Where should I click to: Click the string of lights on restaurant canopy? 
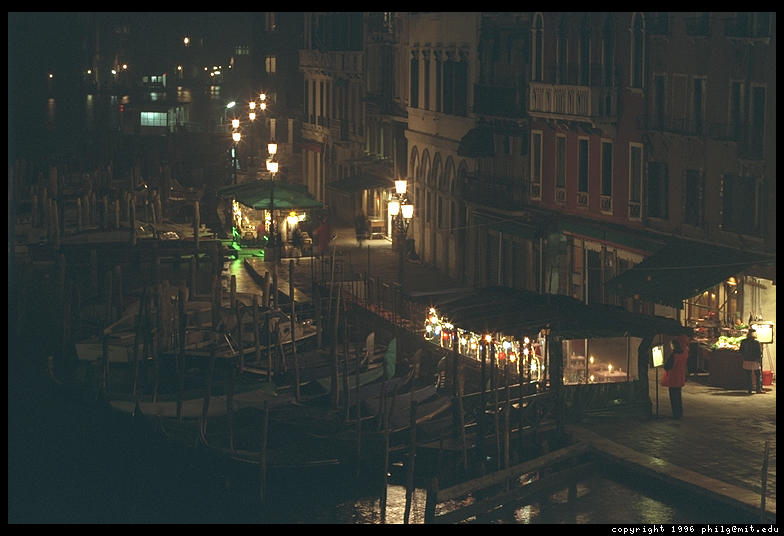(480, 343)
